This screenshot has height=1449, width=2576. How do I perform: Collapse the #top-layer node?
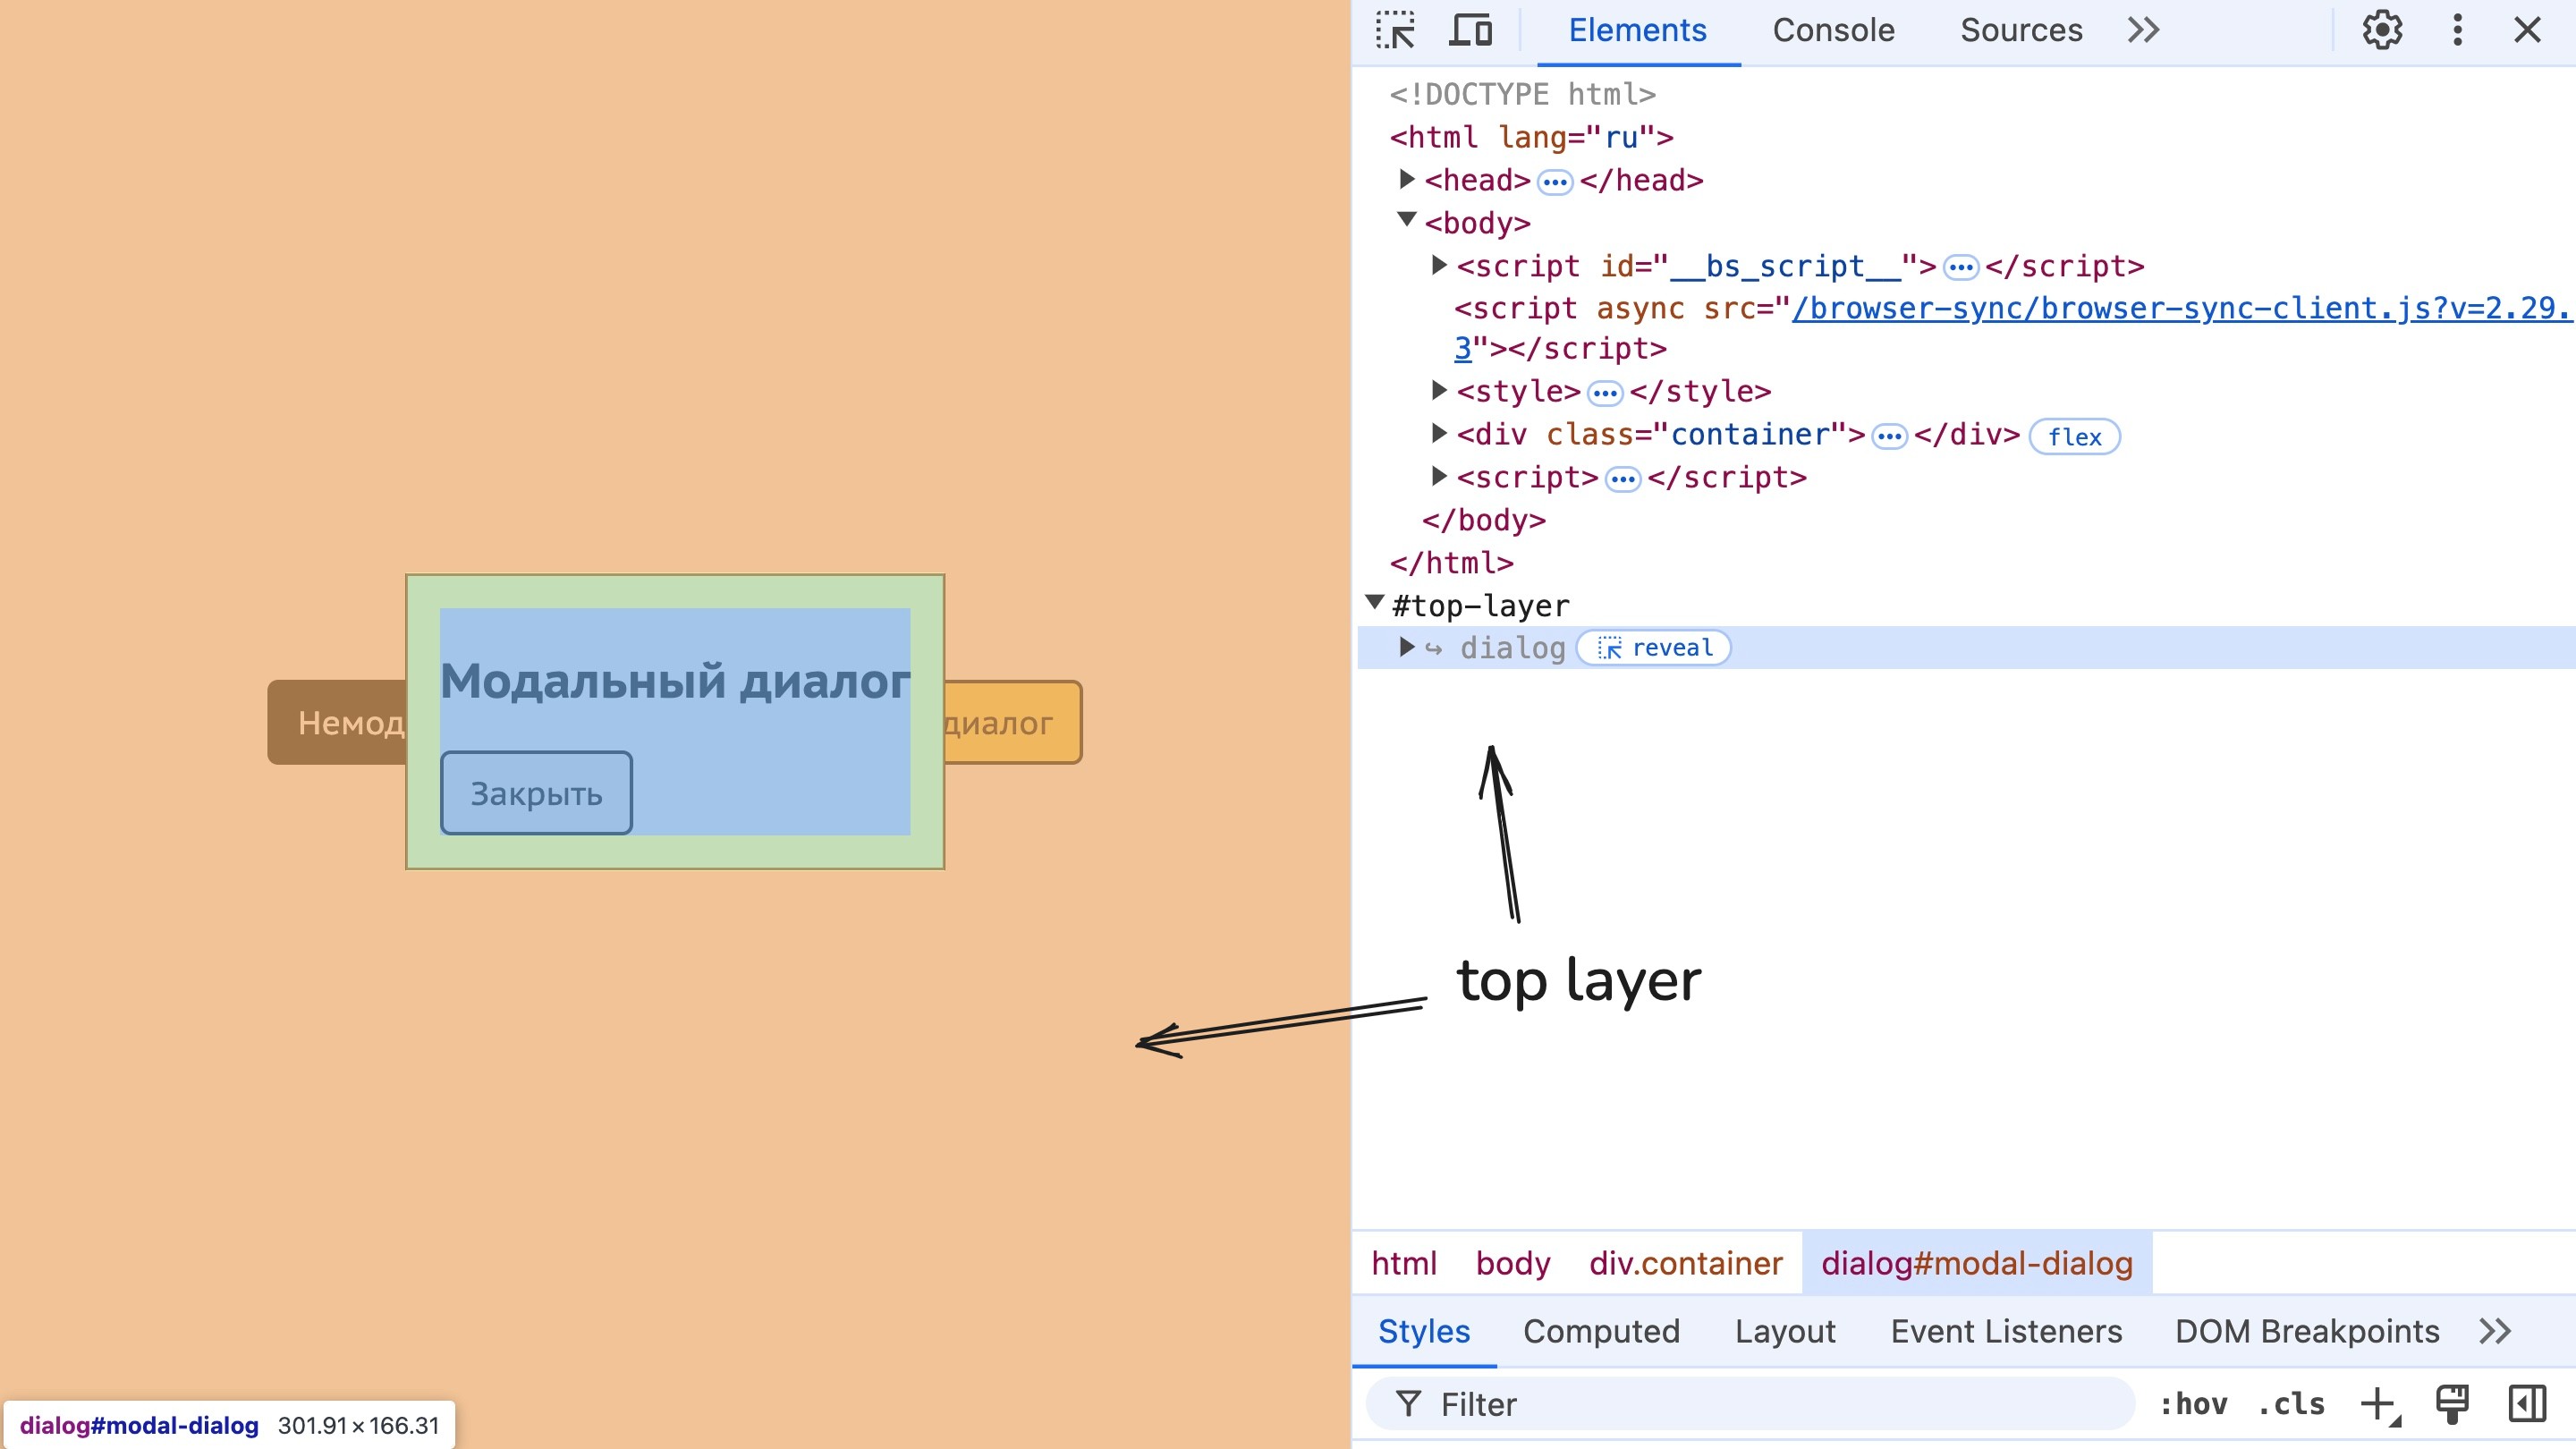(1375, 602)
